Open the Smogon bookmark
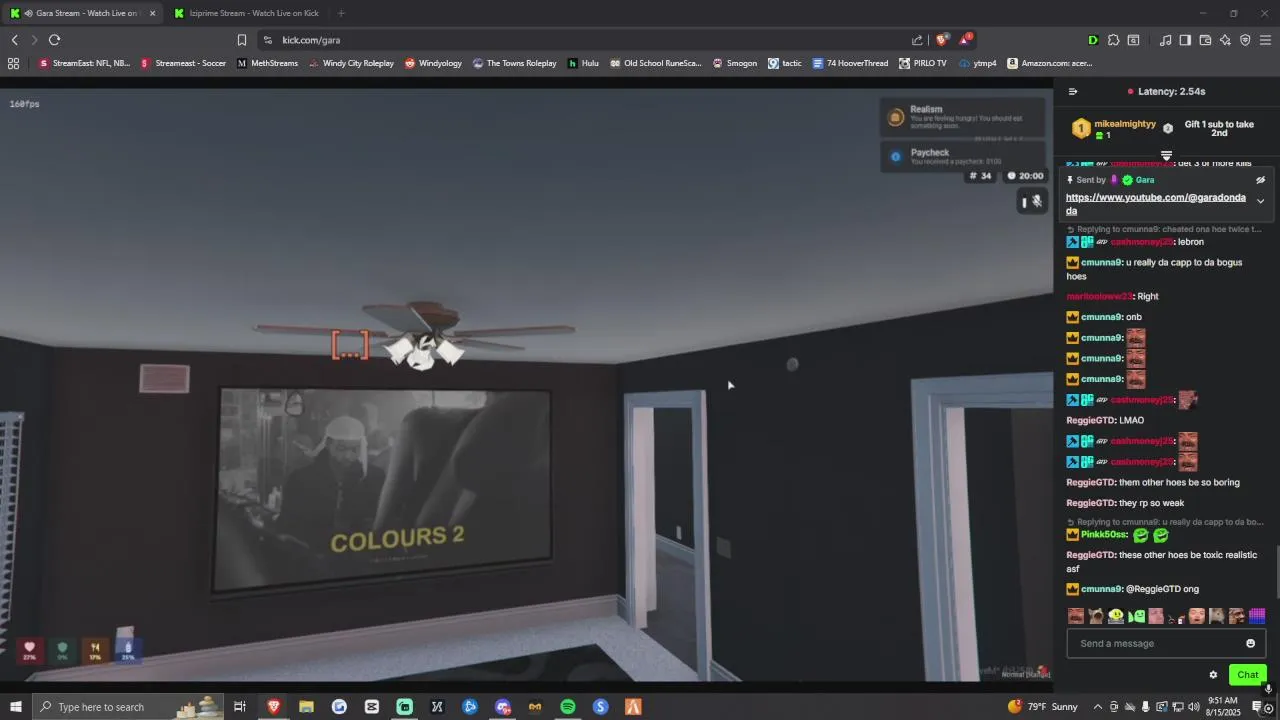This screenshot has width=1280, height=720. pyautogui.click(x=734, y=63)
